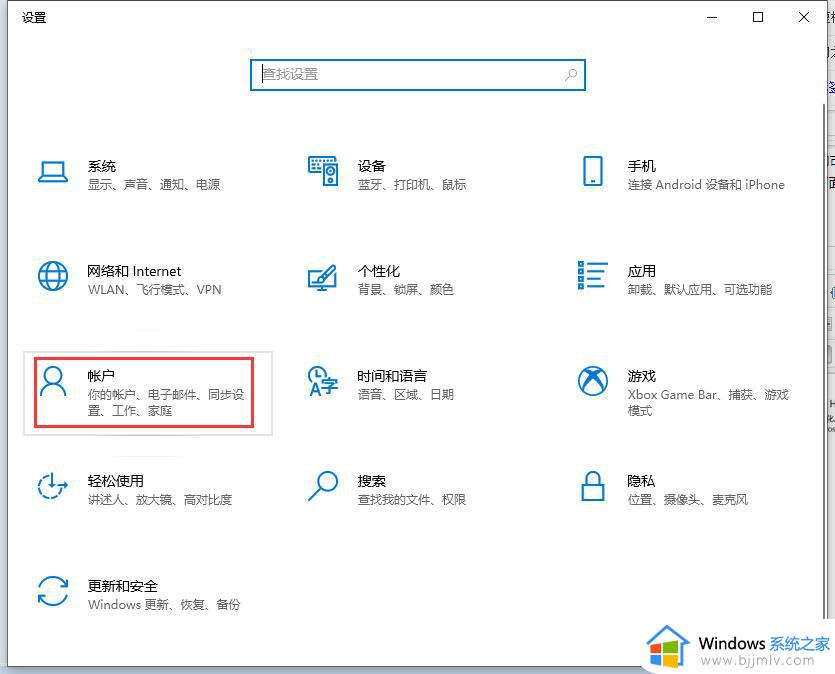Open the 帐户 category title
The width and height of the screenshot is (835, 674).
tap(101, 376)
